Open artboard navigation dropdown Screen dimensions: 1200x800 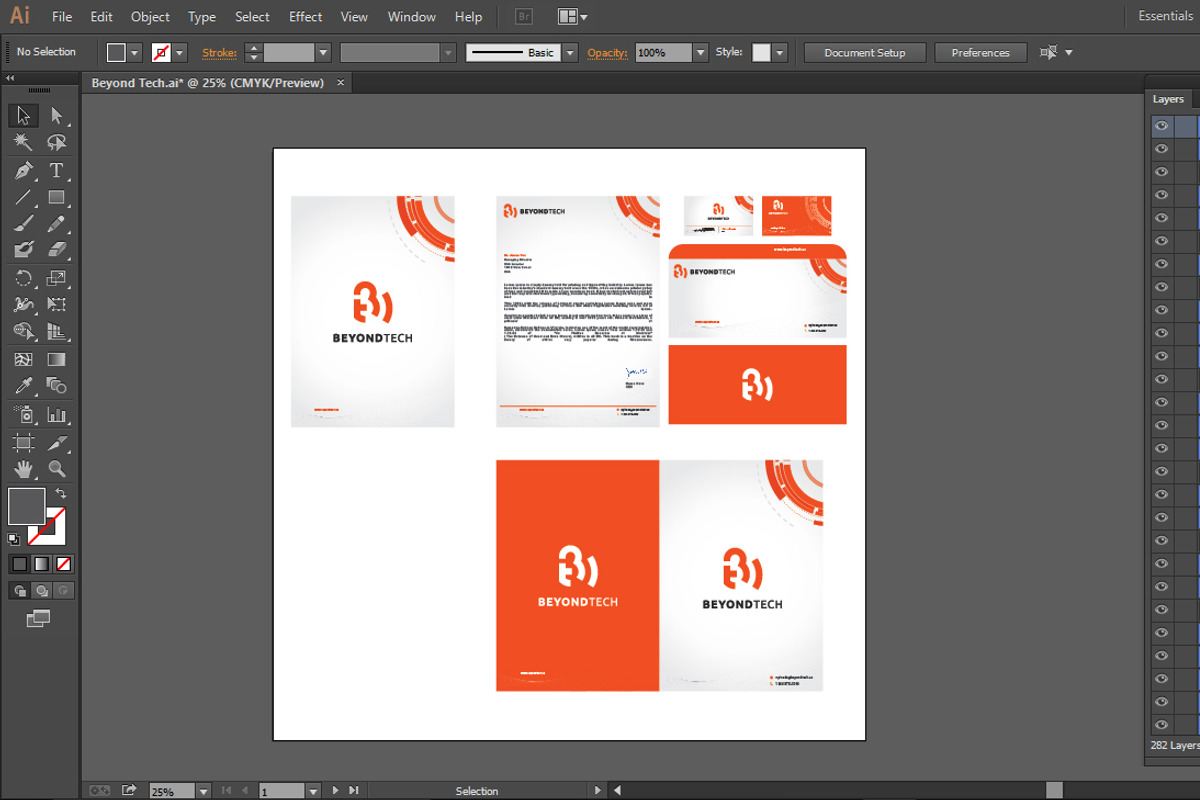[x=313, y=791]
